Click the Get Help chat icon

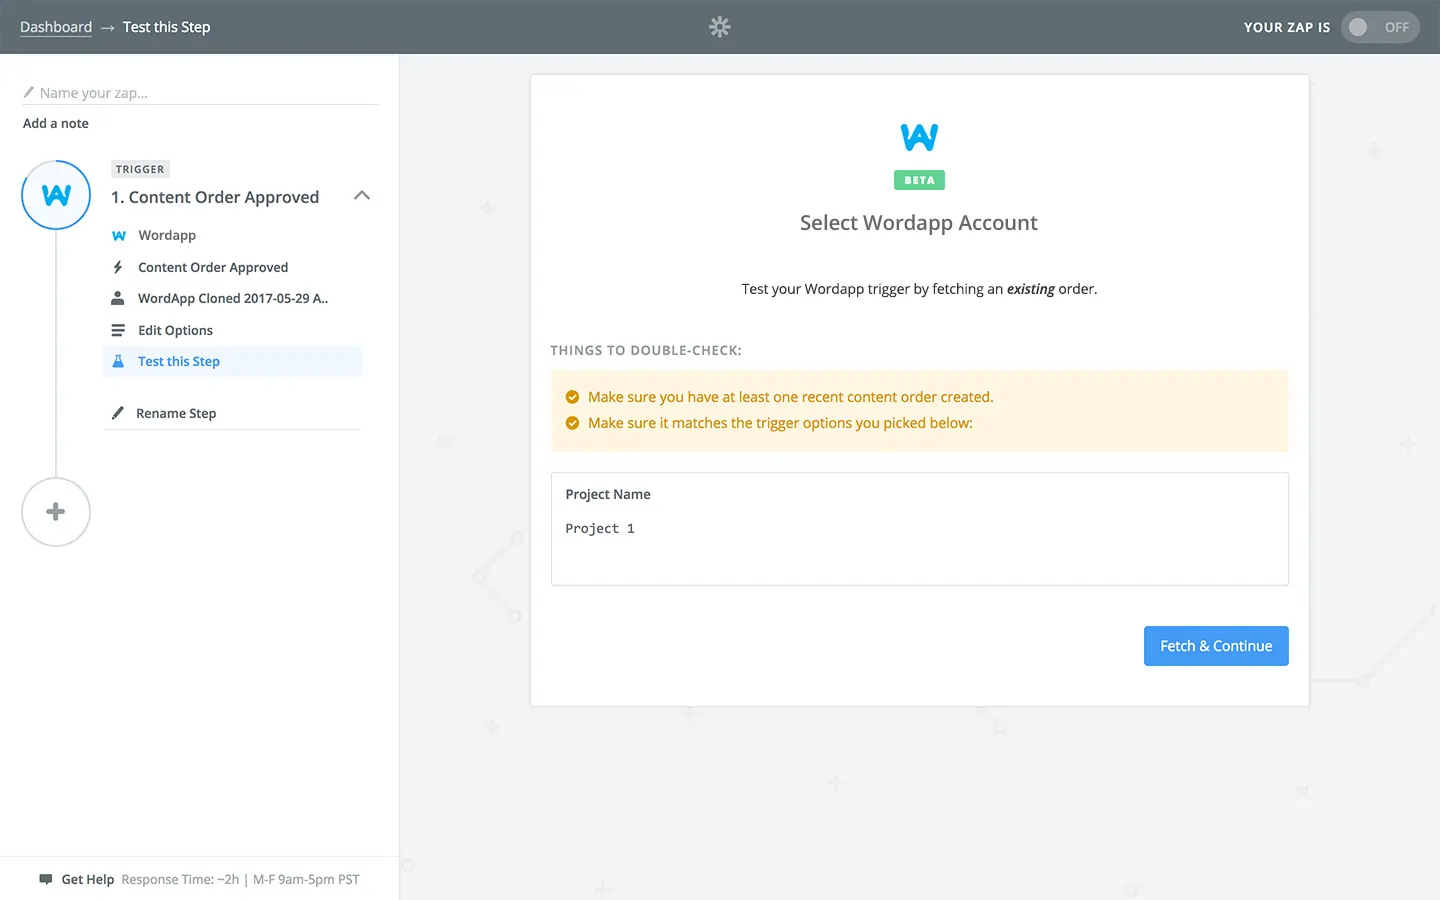[x=45, y=880]
